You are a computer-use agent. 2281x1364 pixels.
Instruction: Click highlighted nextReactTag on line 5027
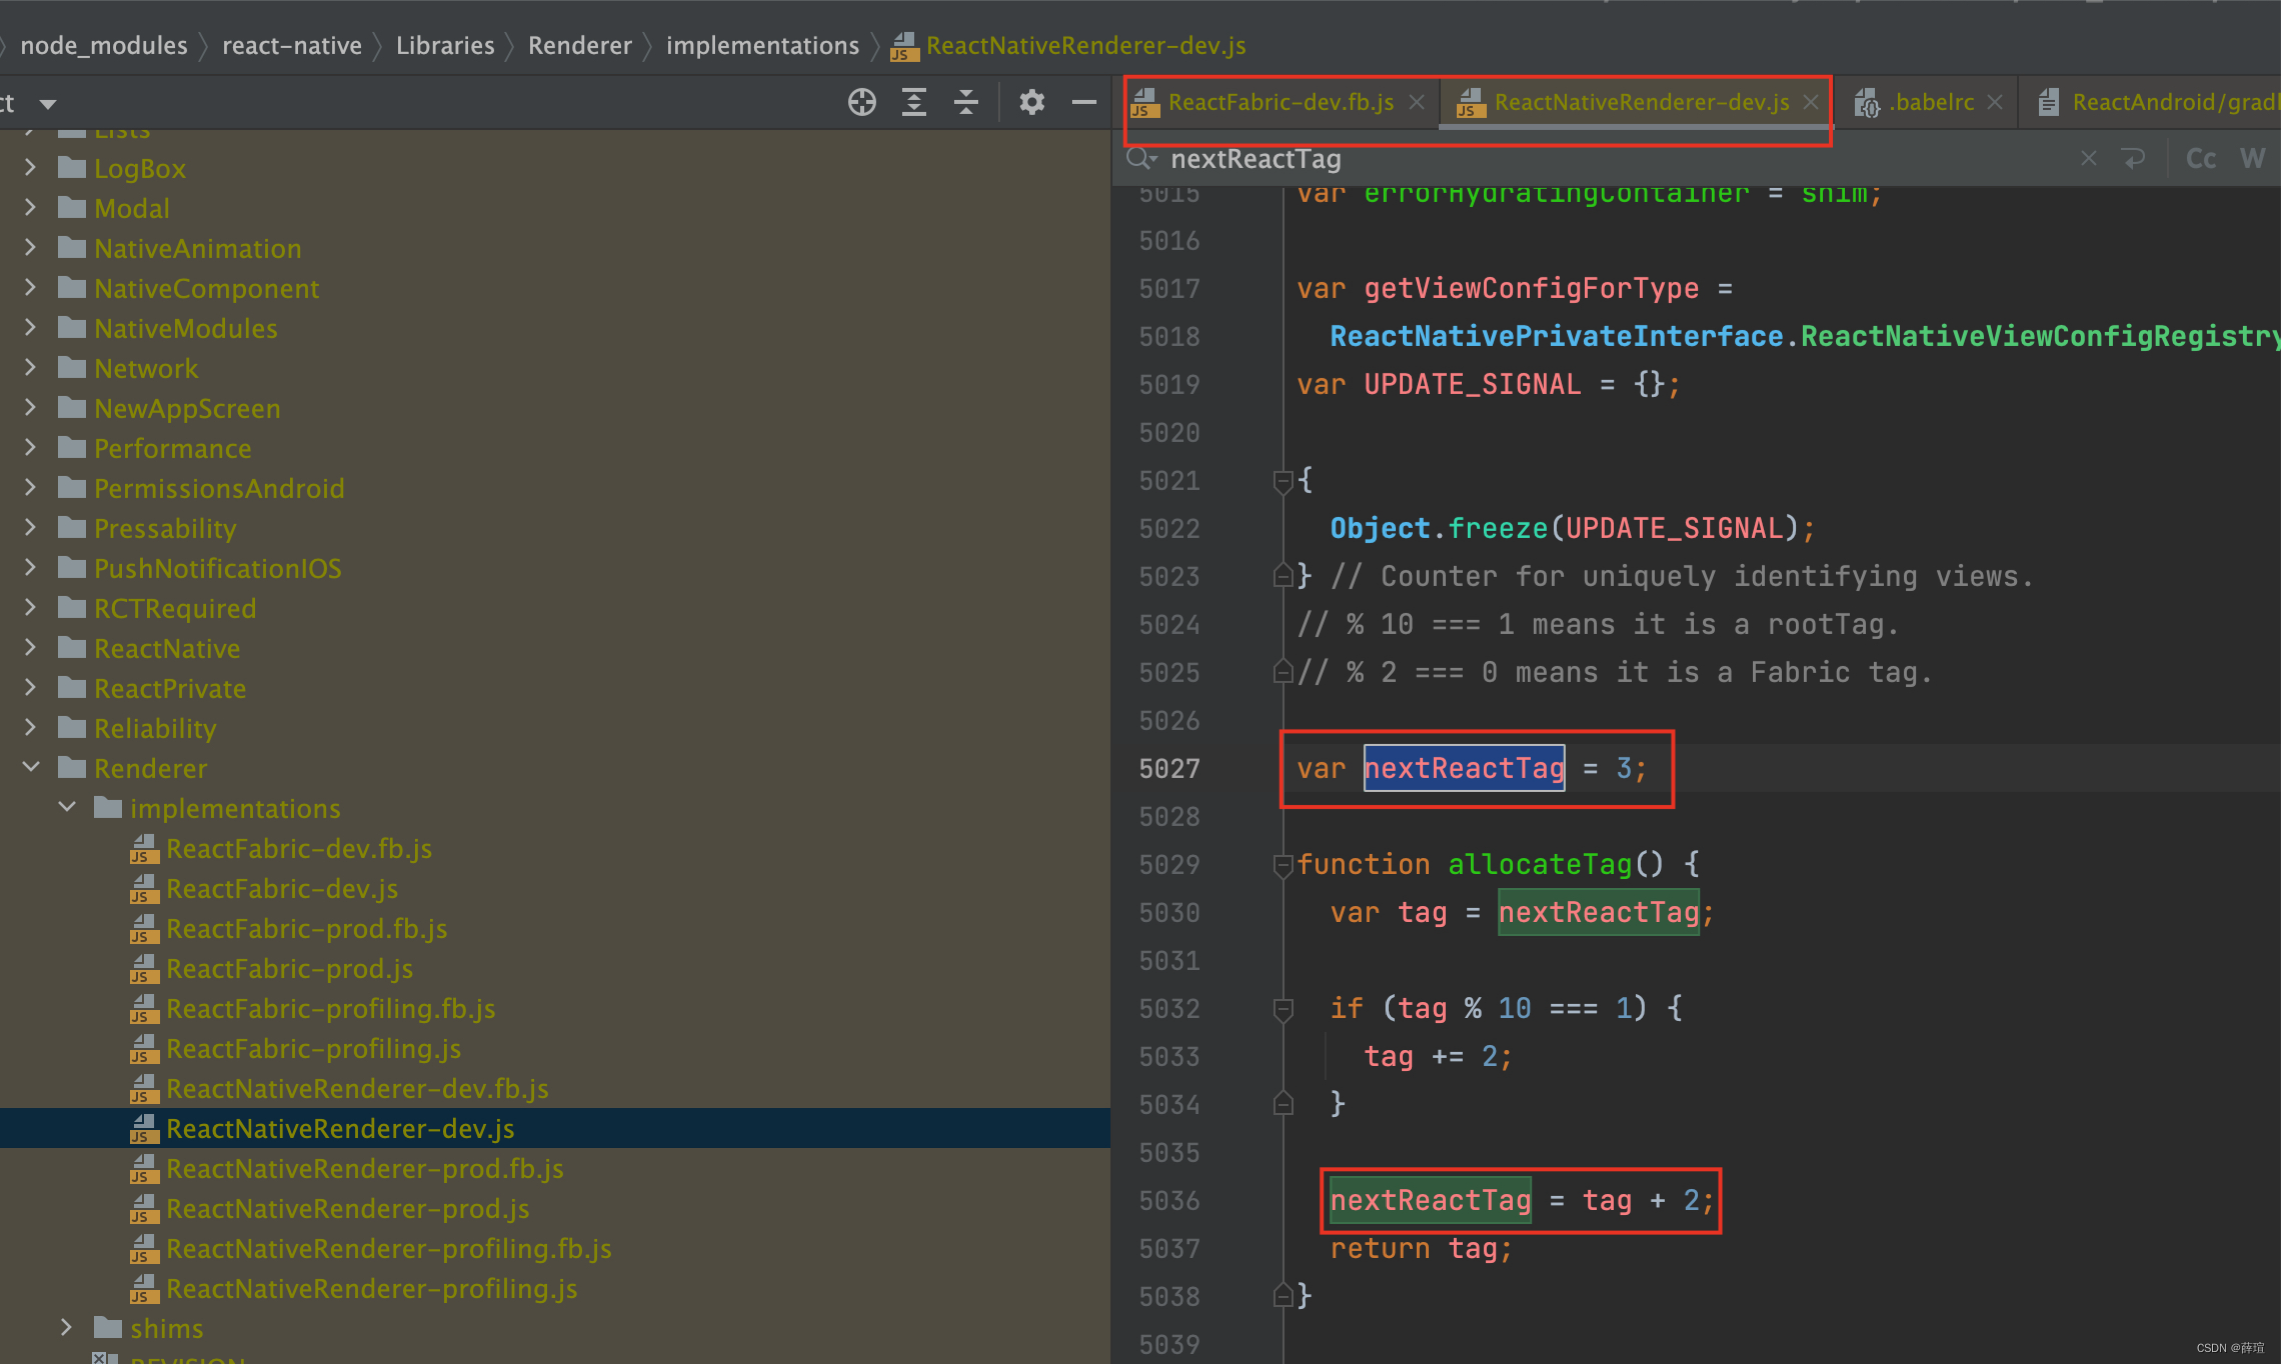1464,768
